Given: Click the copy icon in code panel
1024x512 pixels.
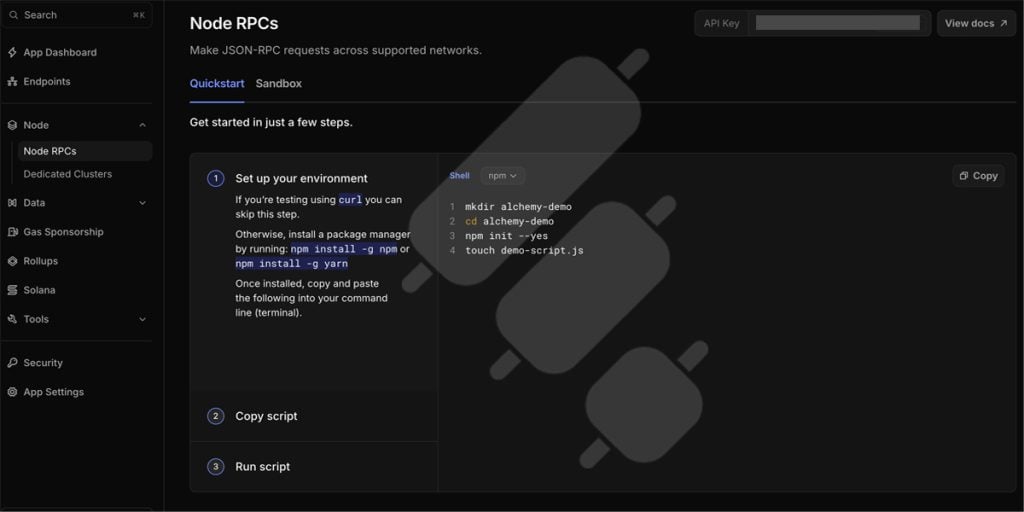Looking at the screenshot, I should (964, 176).
